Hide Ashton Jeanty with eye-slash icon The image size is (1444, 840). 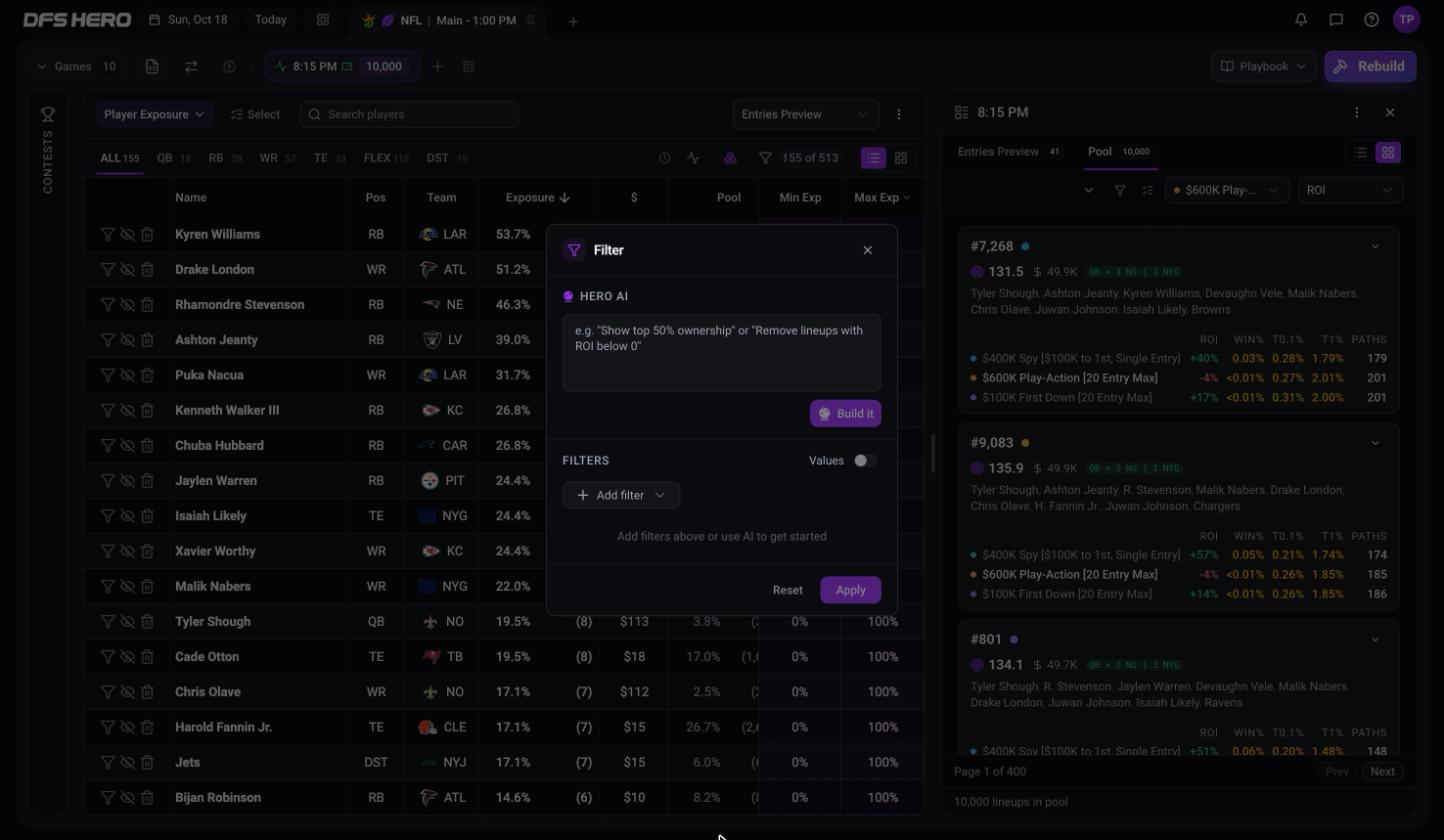pyautogui.click(x=127, y=340)
